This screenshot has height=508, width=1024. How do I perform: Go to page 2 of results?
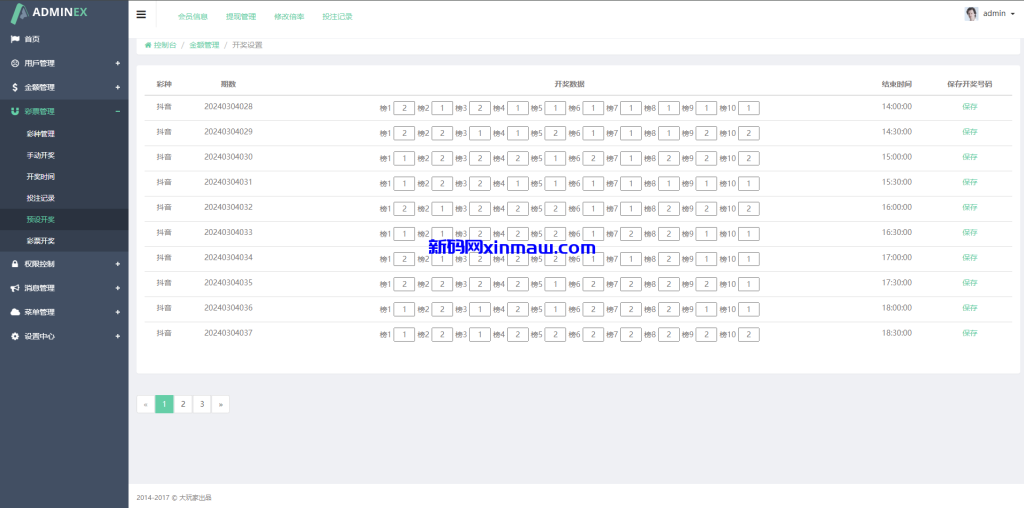(x=183, y=404)
